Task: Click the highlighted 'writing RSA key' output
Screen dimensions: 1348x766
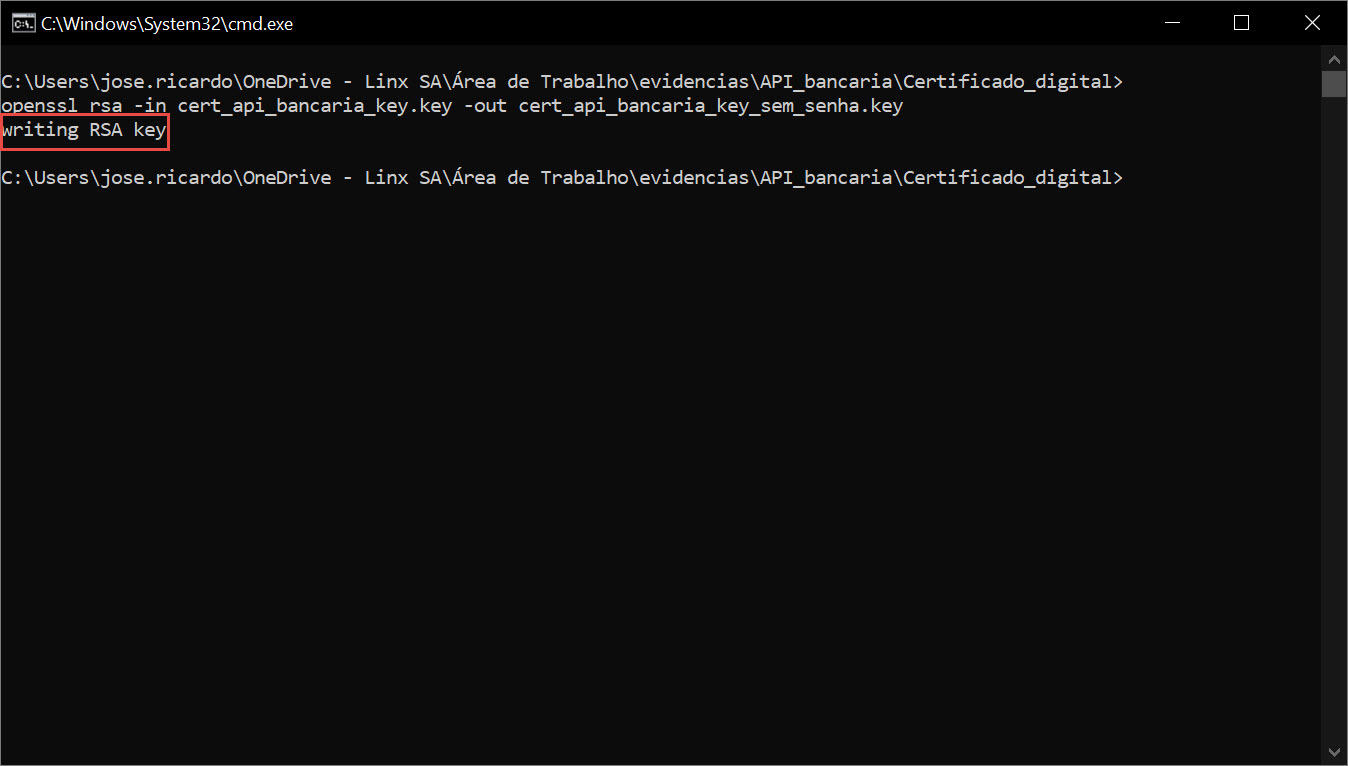Action: coord(85,130)
